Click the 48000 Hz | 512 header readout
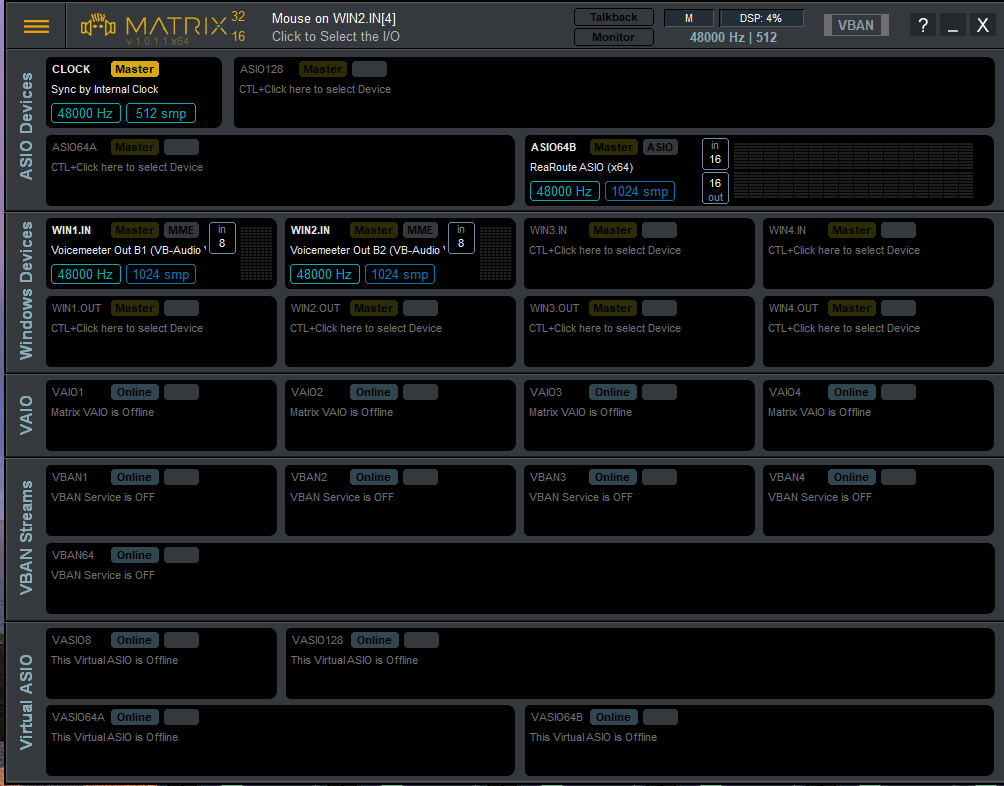Viewport: 1004px width, 786px height. pyautogui.click(x=733, y=37)
